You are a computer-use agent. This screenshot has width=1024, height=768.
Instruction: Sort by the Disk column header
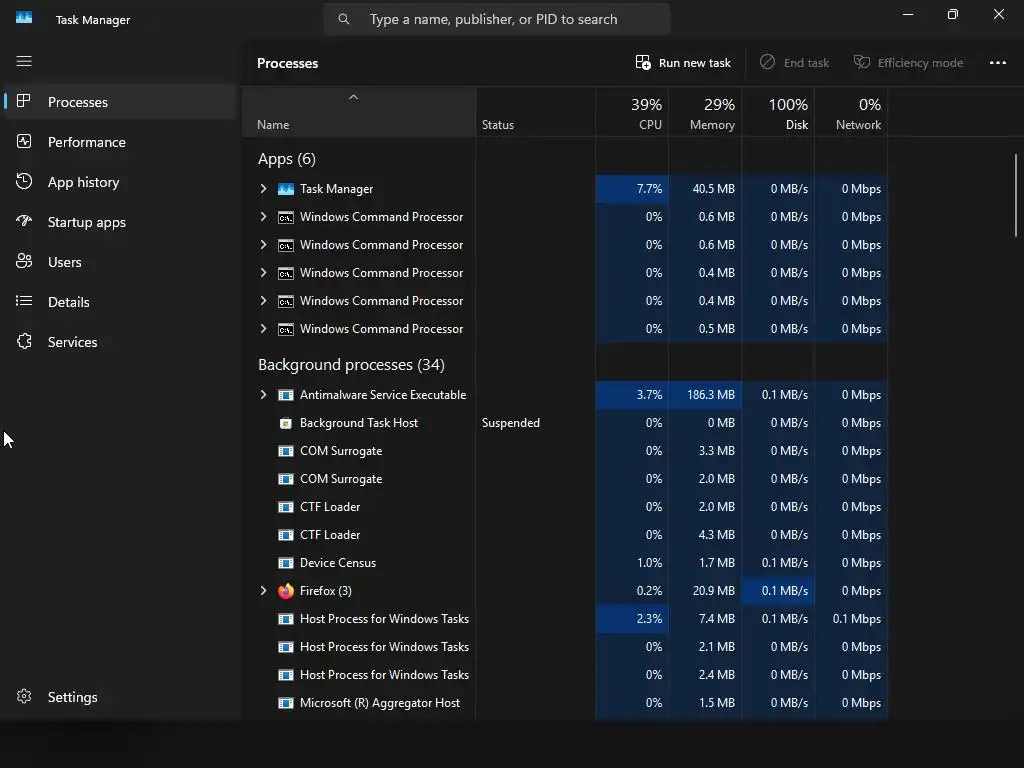(x=778, y=113)
